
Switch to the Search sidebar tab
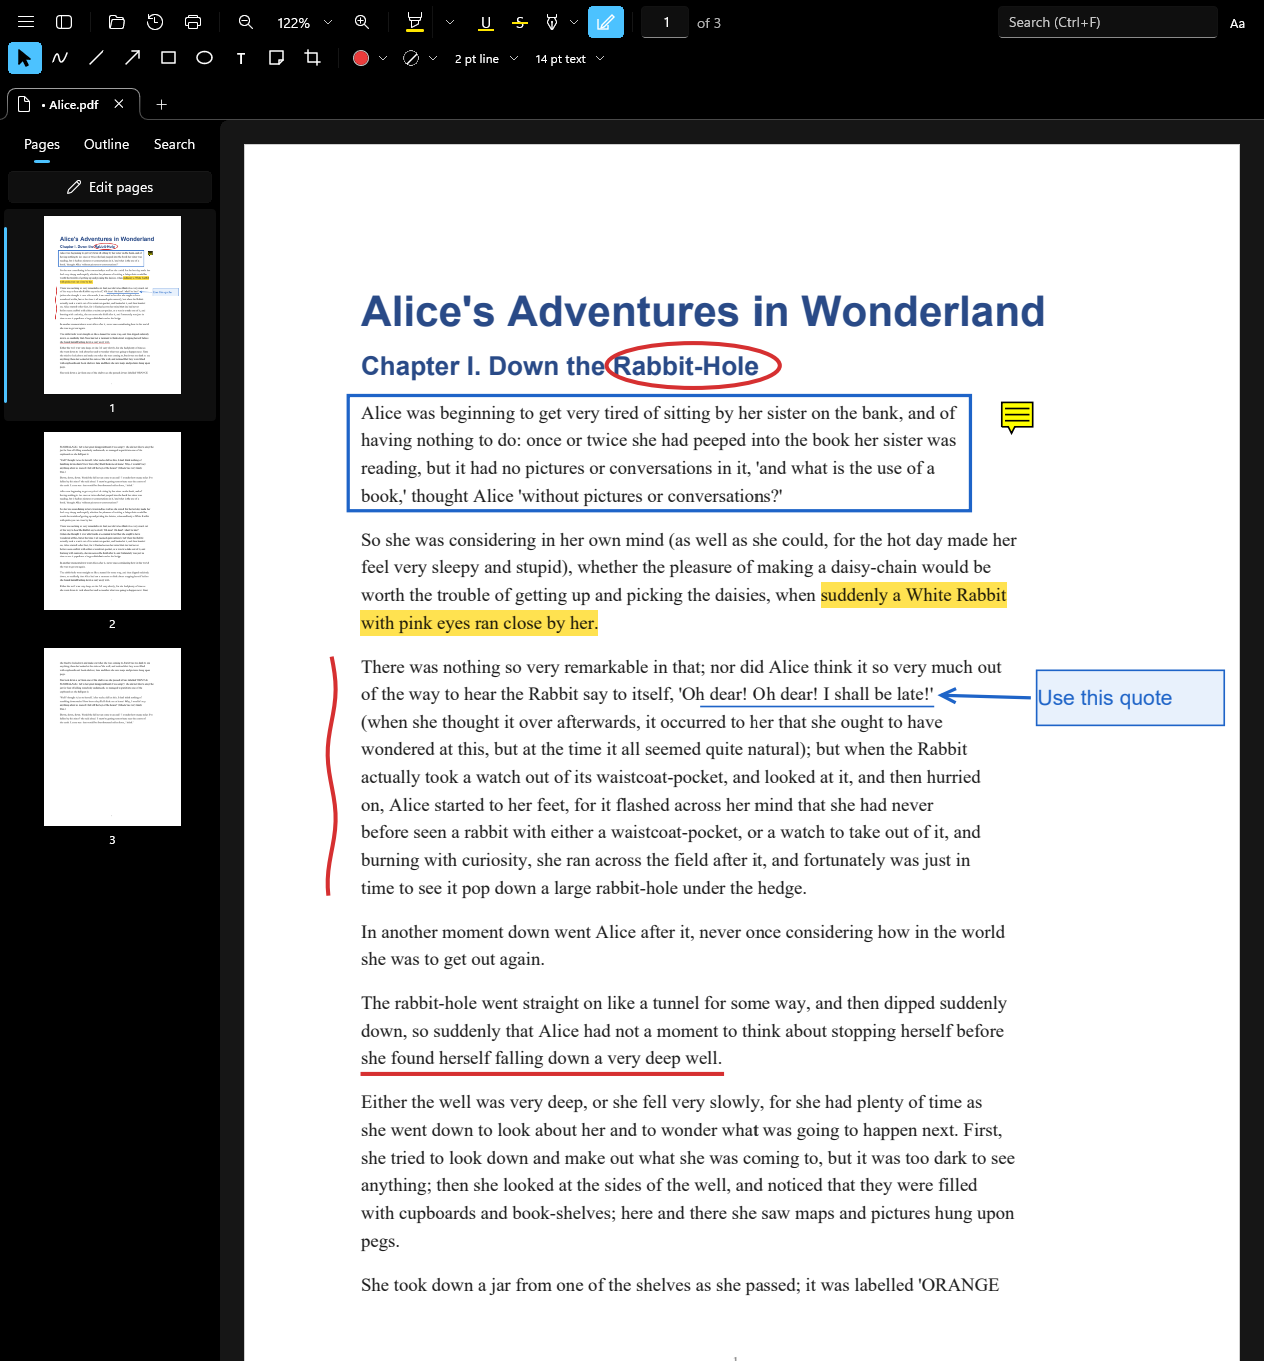tap(174, 144)
